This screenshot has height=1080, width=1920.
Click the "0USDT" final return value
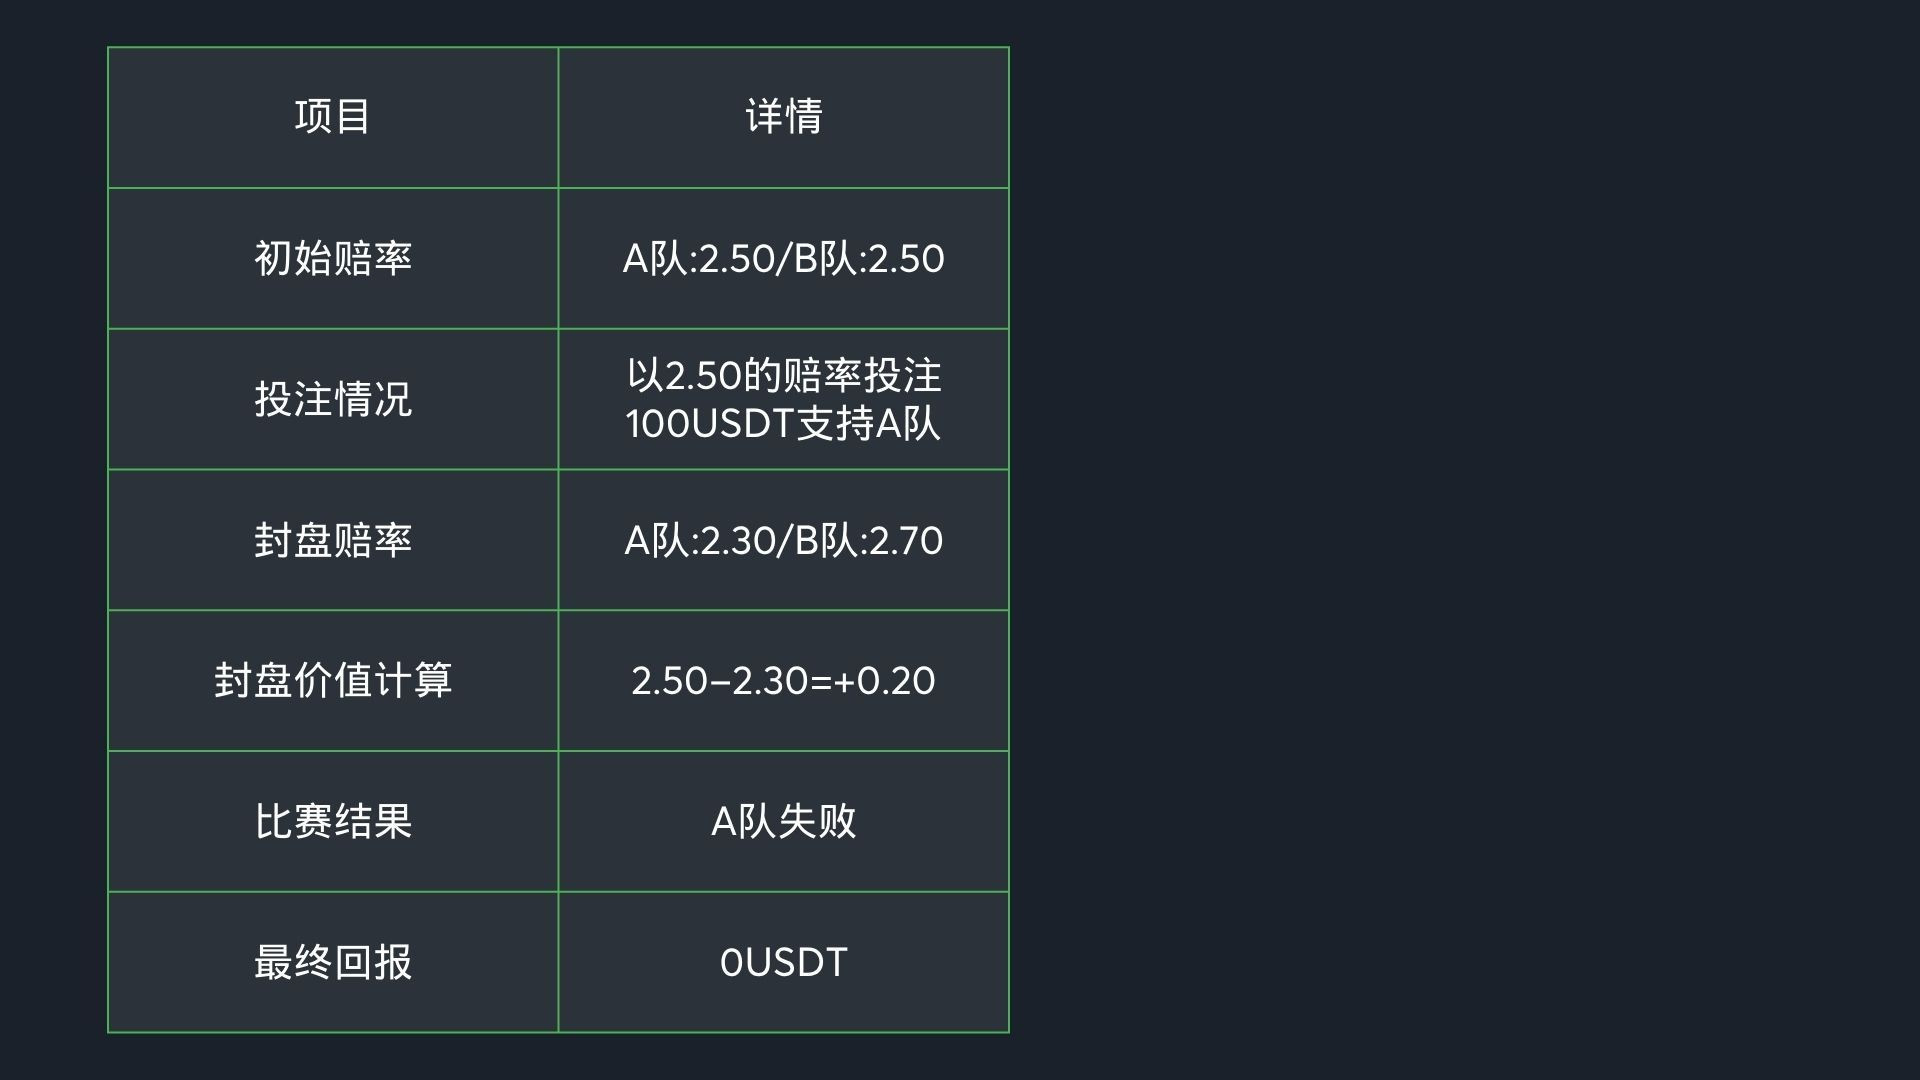coord(783,962)
